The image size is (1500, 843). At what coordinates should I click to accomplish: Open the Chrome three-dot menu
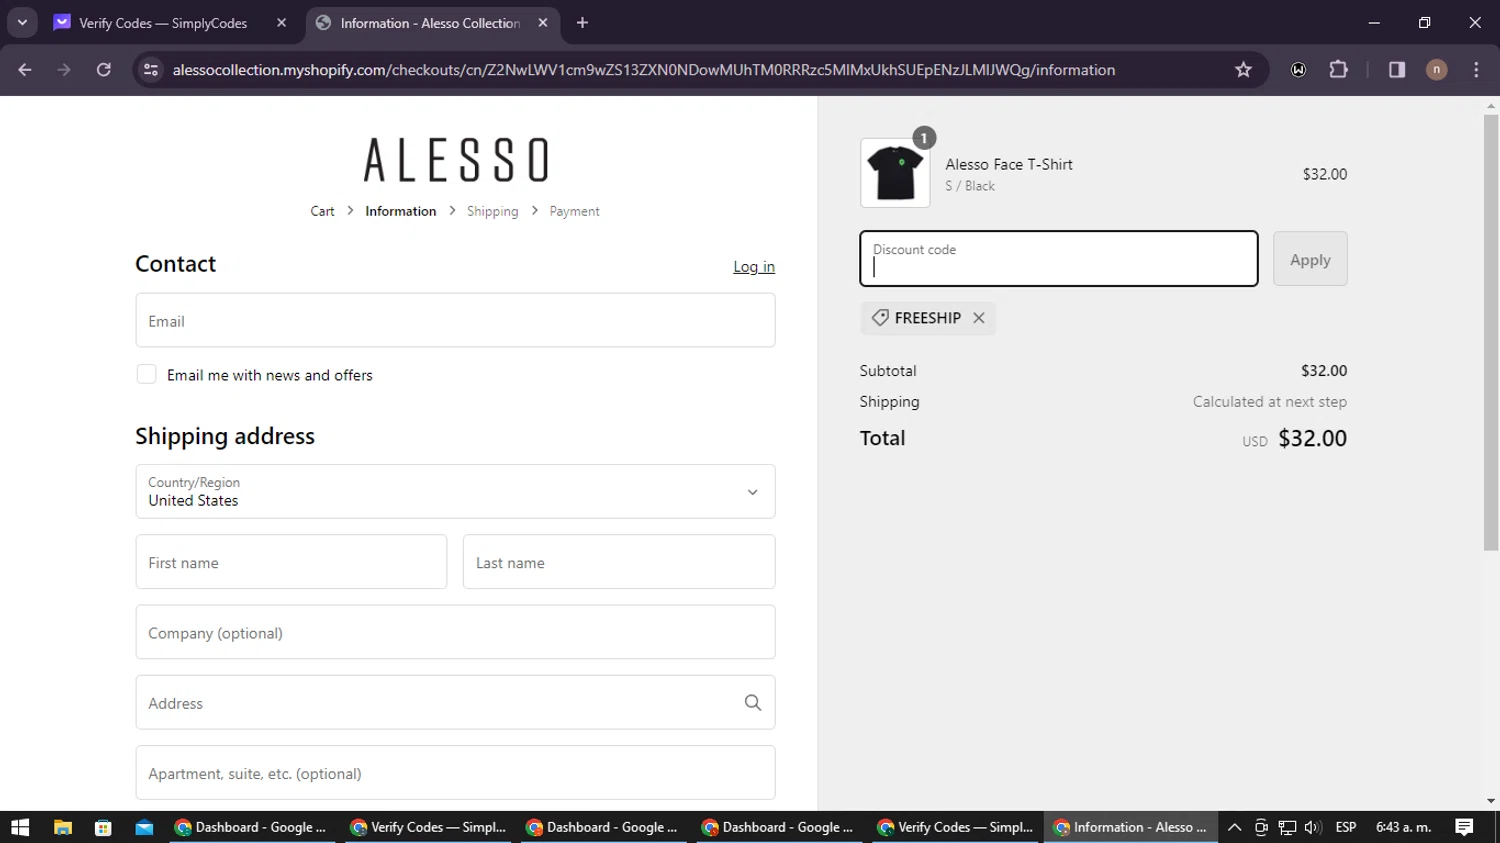click(x=1476, y=70)
